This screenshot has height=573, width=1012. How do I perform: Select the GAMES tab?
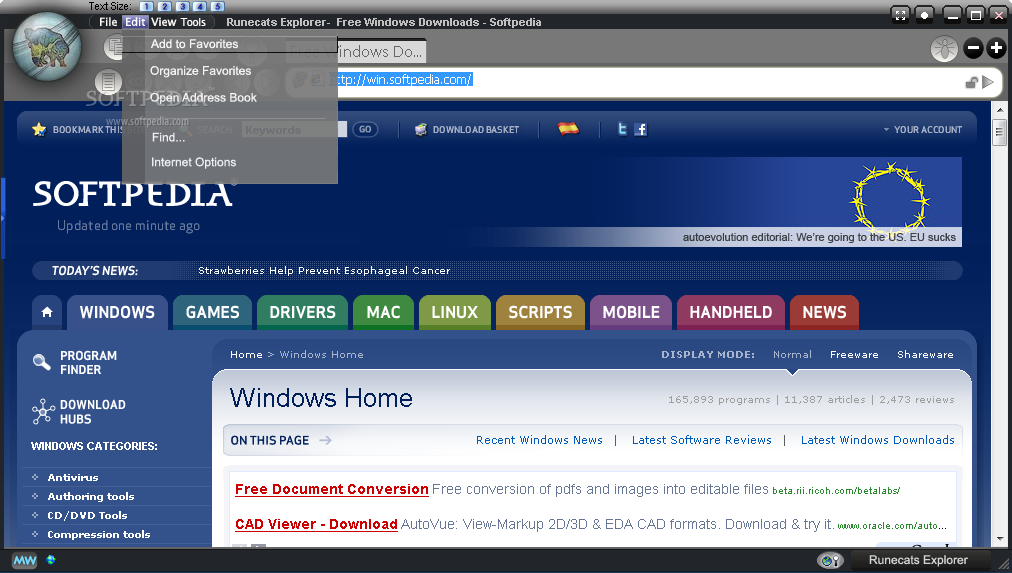coord(212,312)
